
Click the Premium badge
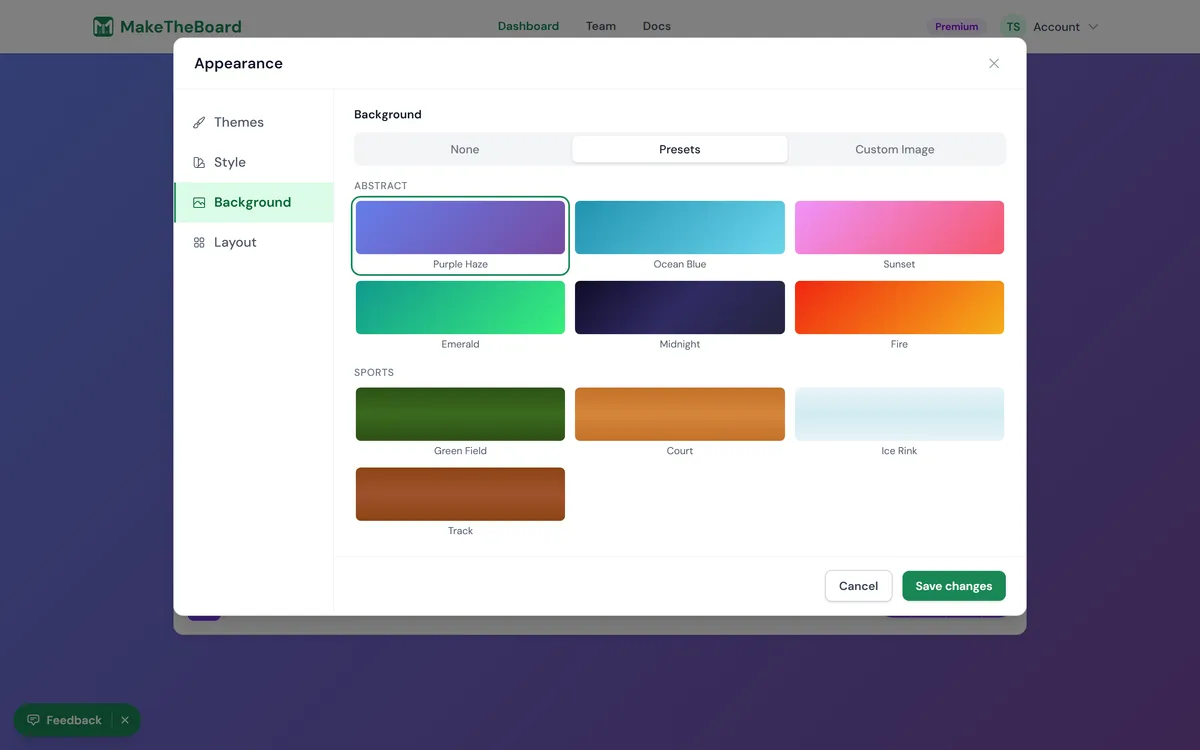[x=957, y=27]
